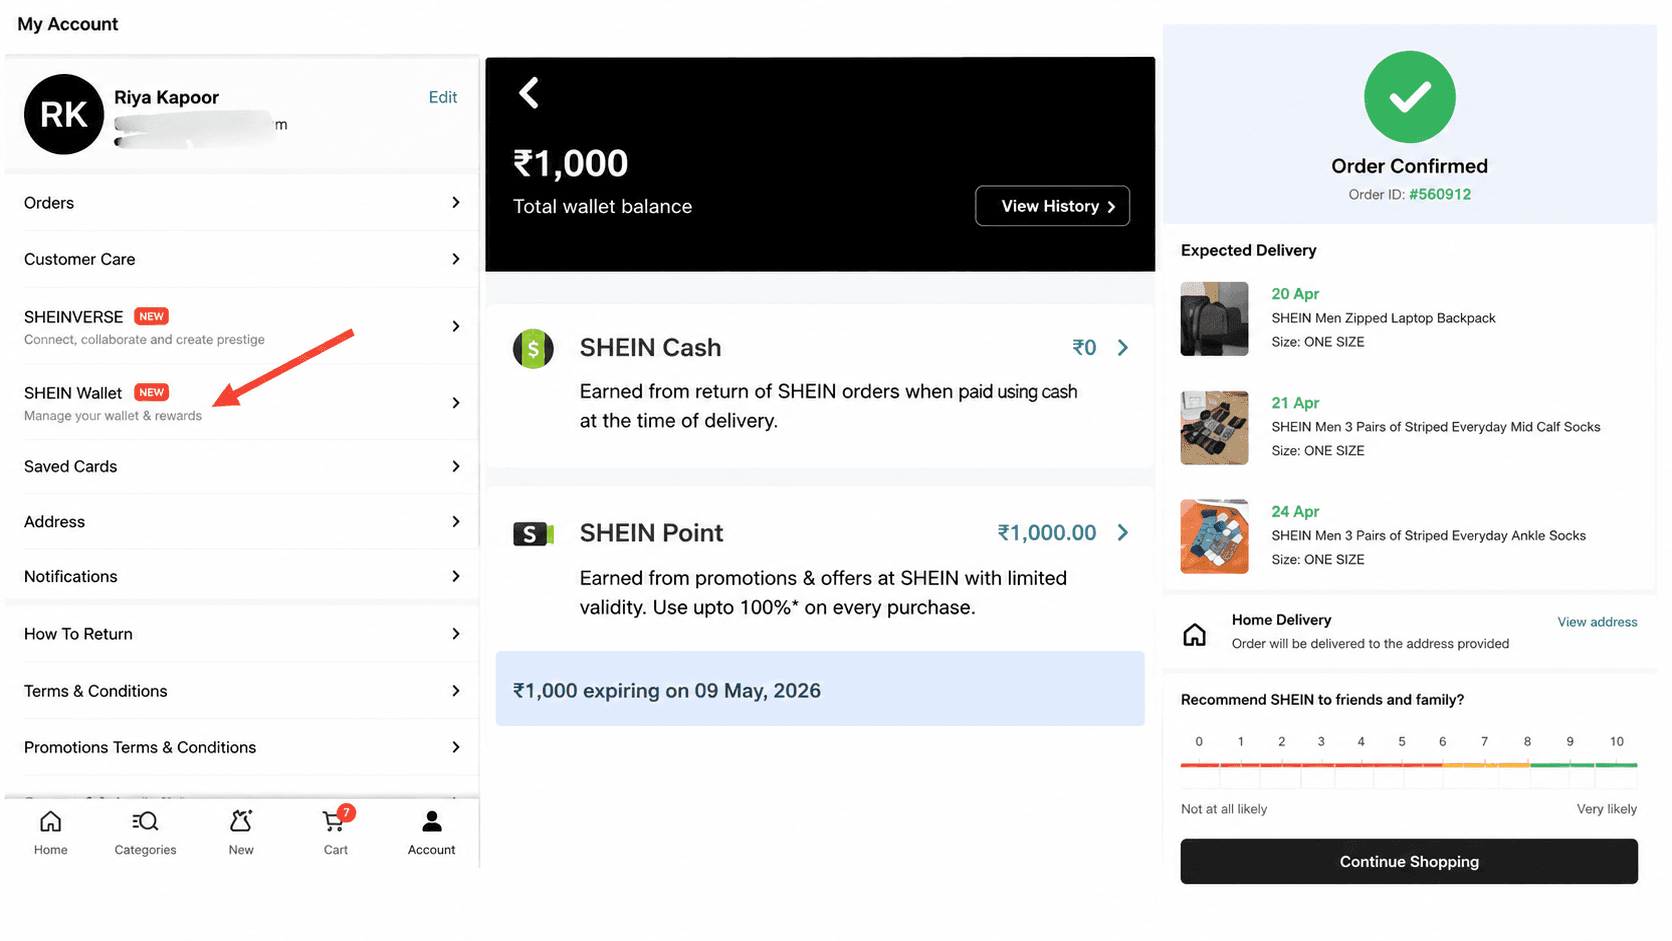Open the Orders menu item
Screen dimensions: 1672x941
(242, 203)
